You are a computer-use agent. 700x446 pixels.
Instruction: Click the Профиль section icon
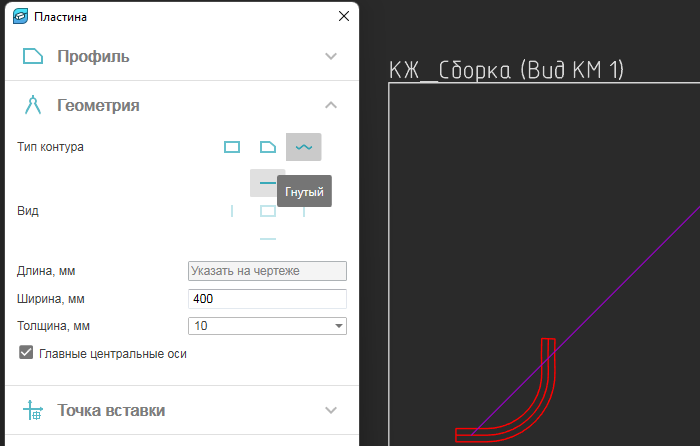[x=33, y=56]
